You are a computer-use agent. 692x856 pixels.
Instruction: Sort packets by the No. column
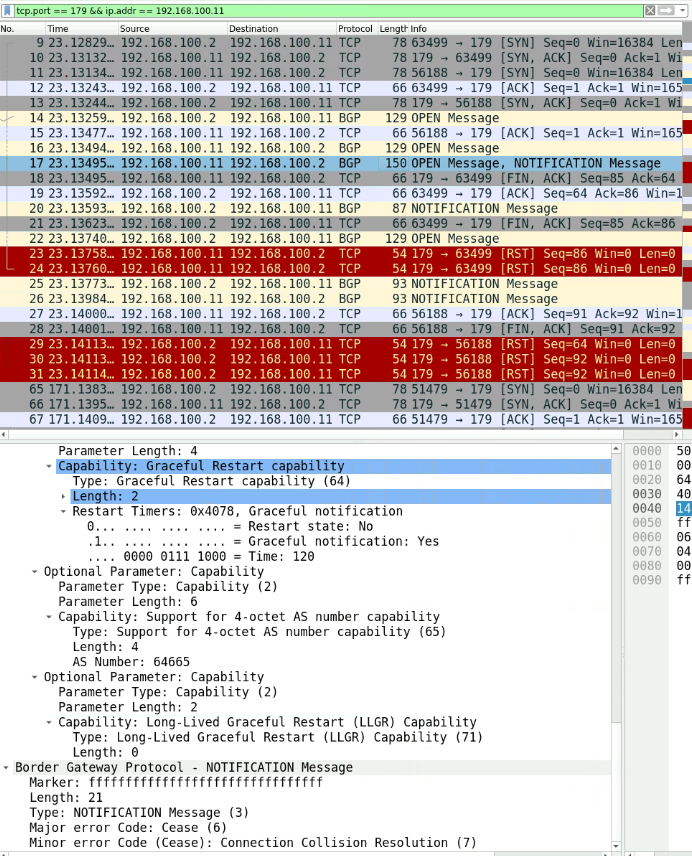22,28
